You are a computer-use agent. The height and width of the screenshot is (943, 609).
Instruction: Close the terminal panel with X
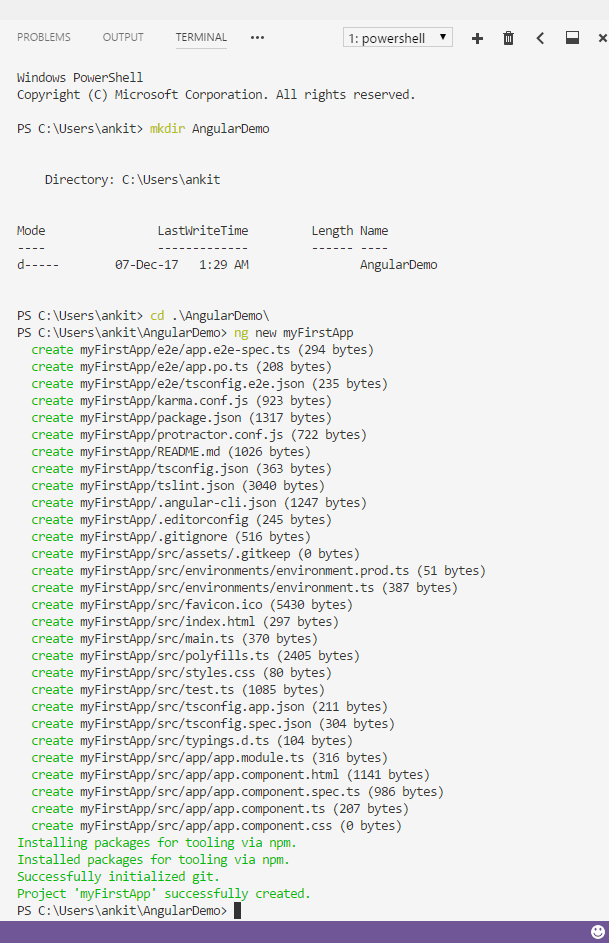(603, 38)
